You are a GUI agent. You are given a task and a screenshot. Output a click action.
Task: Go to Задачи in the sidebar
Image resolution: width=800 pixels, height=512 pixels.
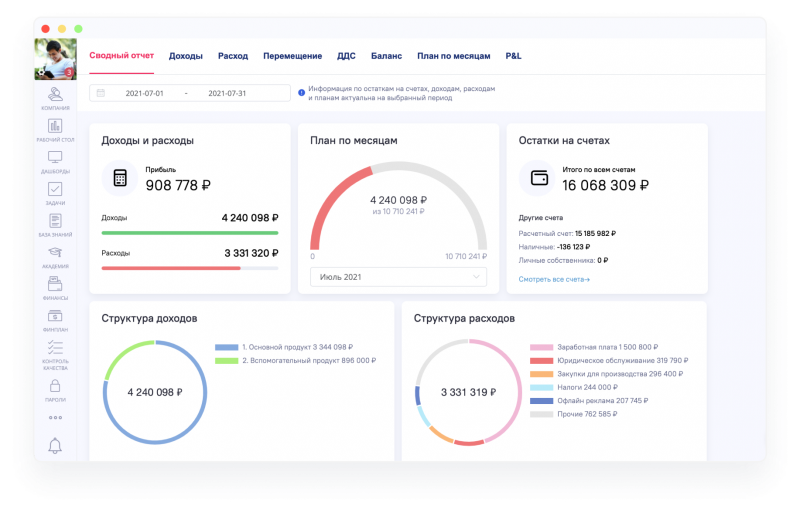[x=55, y=190]
